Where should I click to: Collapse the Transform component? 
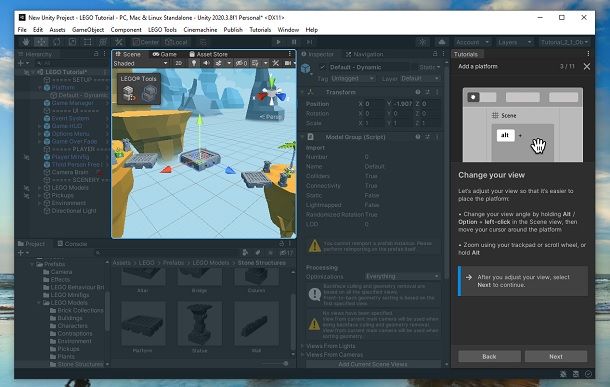(303, 92)
